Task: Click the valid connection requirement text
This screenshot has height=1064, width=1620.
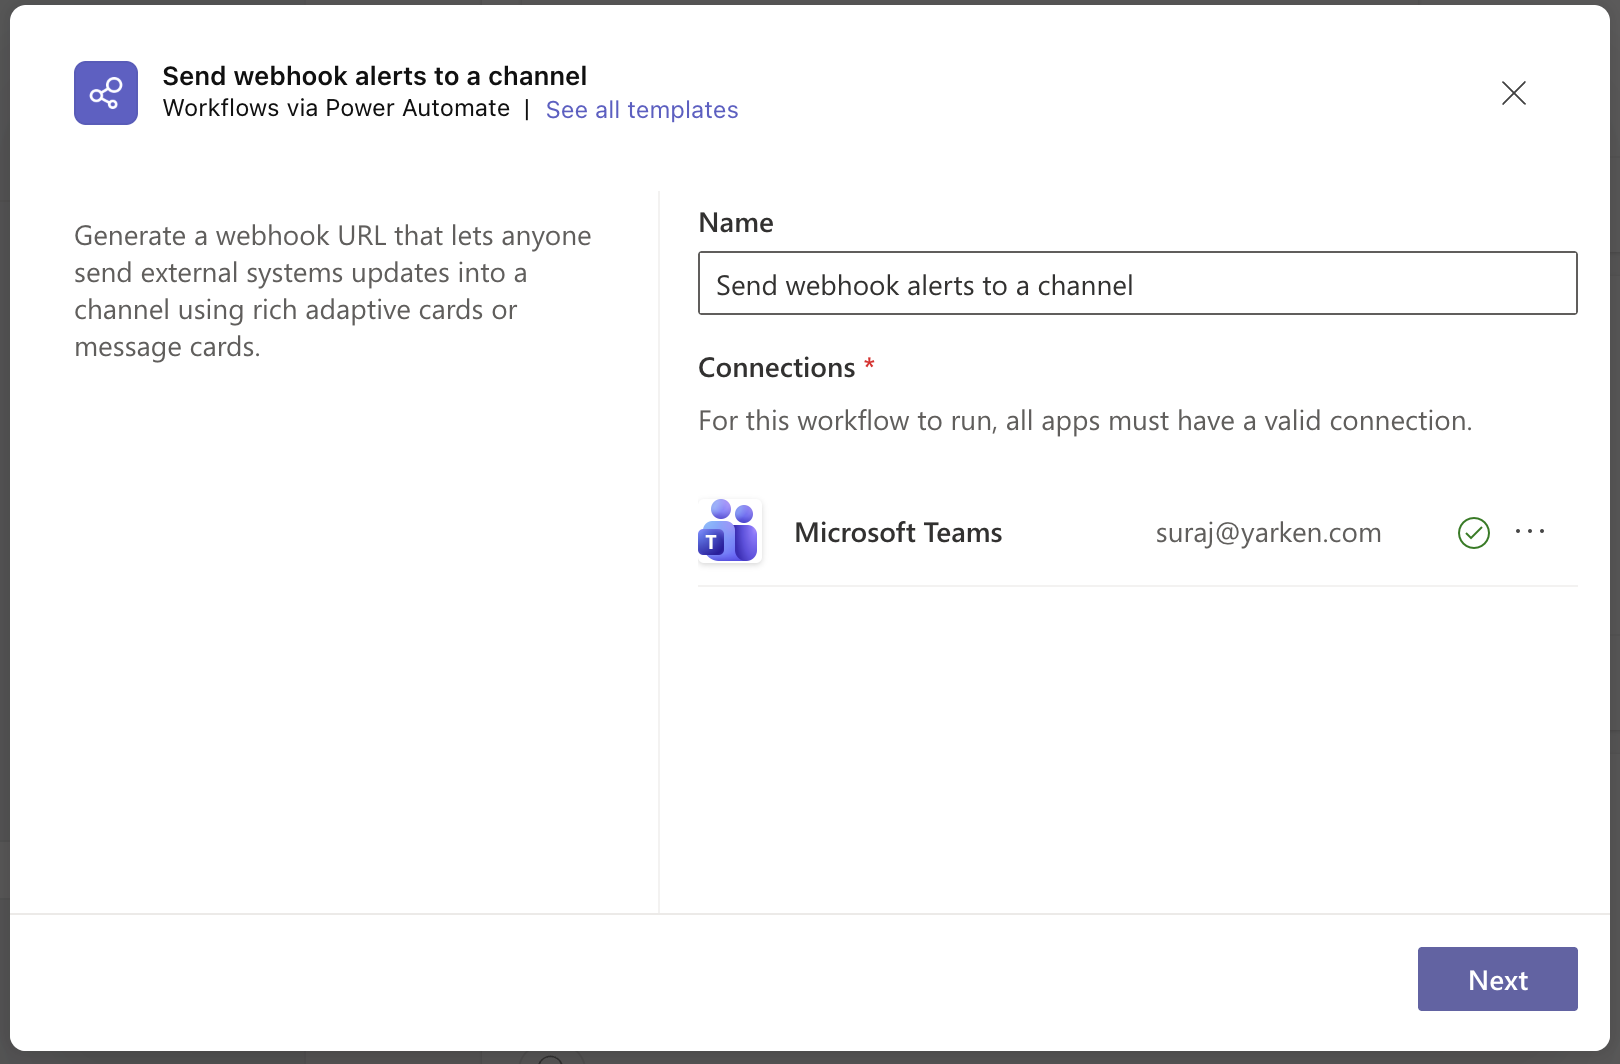Action: click(x=1084, y=421)
